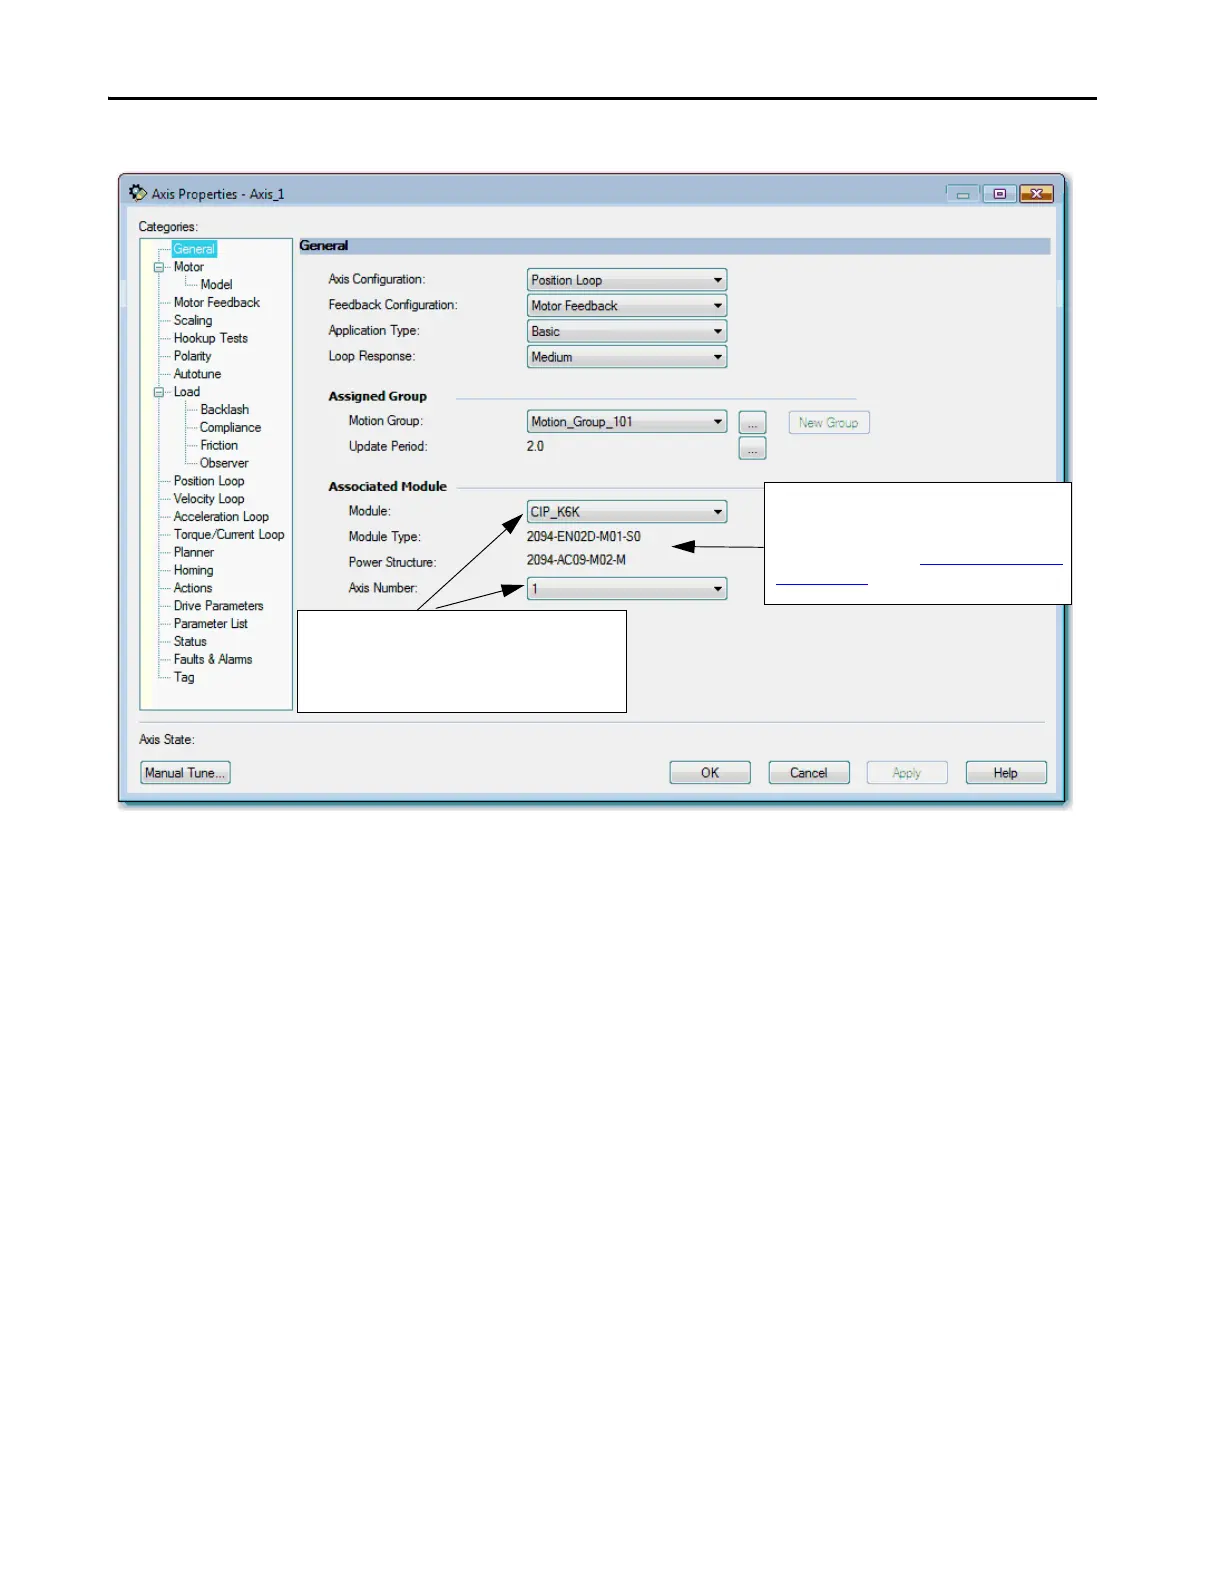1224x1584 pixels.
Task: Click the Manual Tune button
Action: (x=185, y=773)
